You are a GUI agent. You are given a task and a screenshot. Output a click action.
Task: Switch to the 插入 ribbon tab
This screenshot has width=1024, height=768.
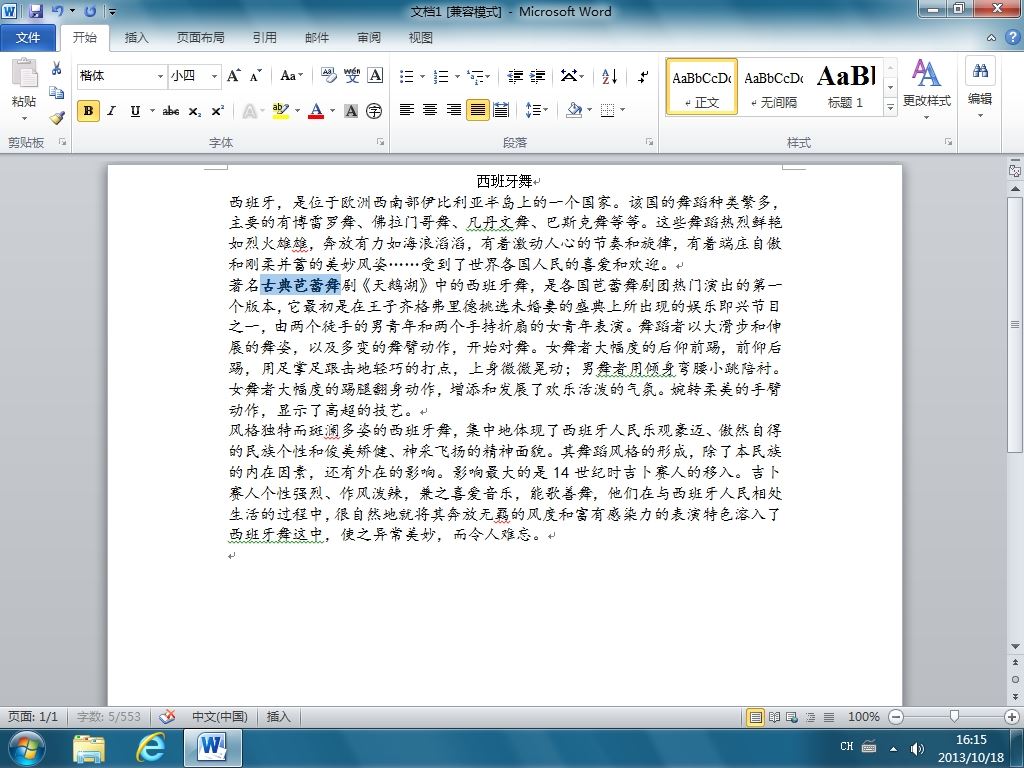pos(136,38)
